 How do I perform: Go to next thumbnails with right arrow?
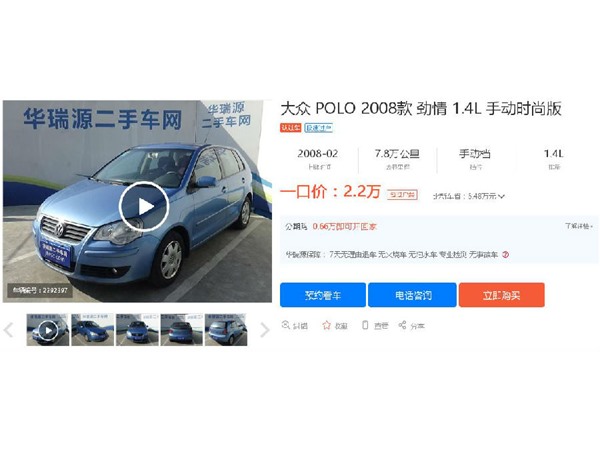point(264,329)
